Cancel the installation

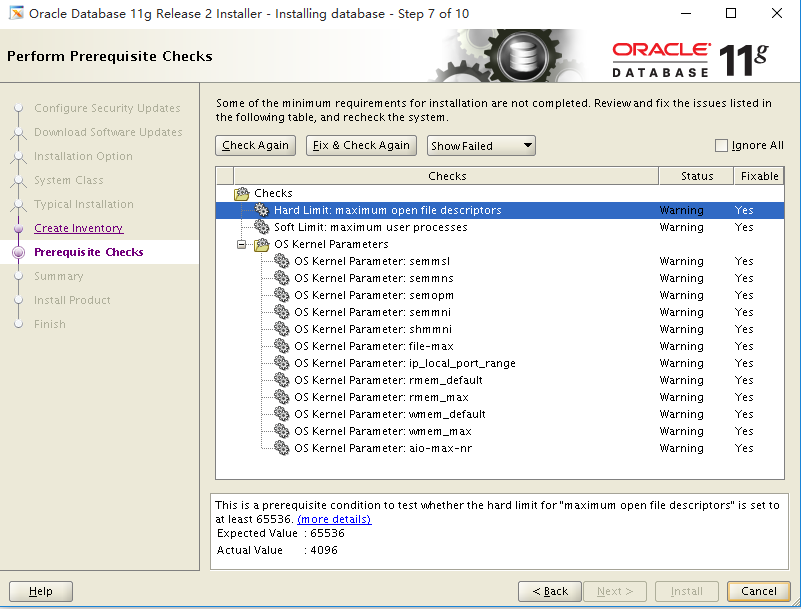pyautogui.click(x=759, y=591)
